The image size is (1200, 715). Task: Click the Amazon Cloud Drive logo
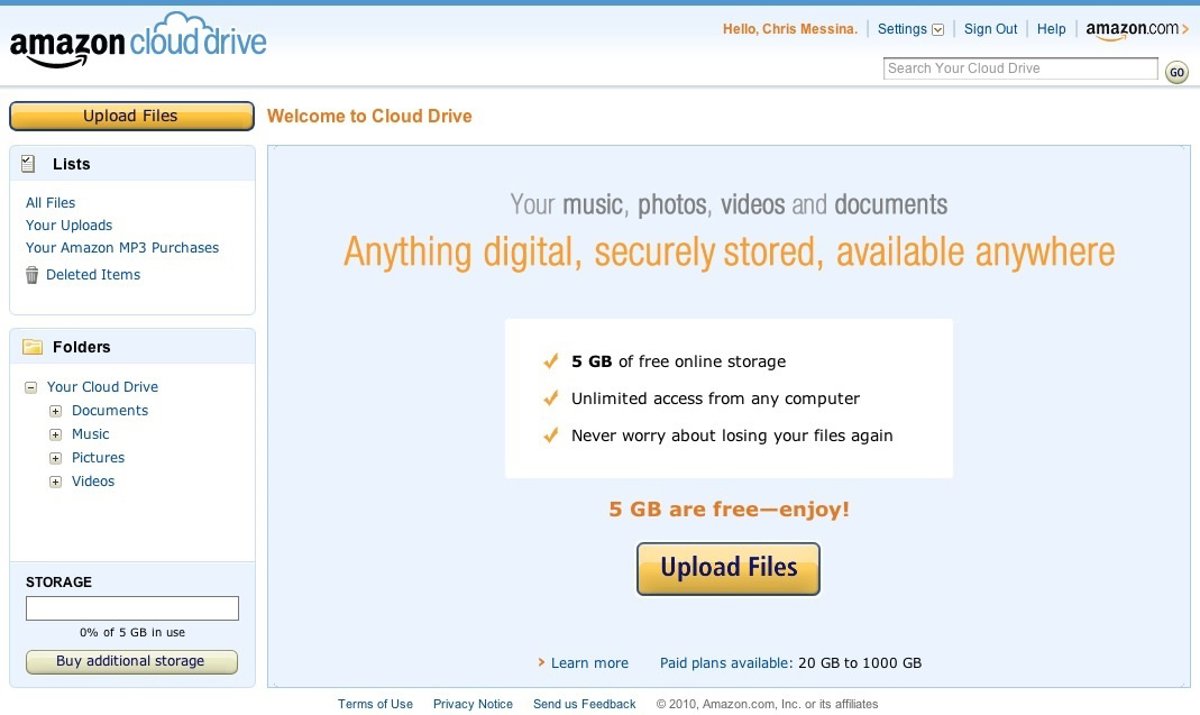(138, 42)
